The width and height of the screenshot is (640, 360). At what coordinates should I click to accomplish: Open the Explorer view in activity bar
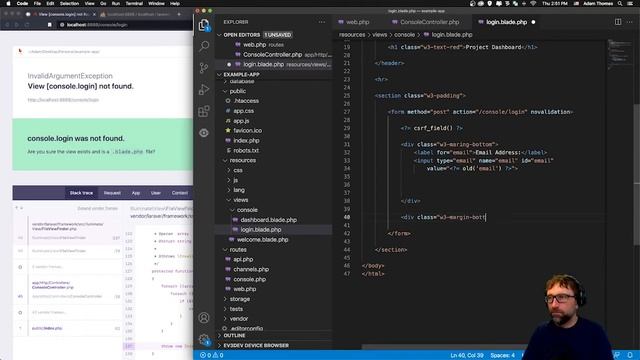tap(204, 25)
